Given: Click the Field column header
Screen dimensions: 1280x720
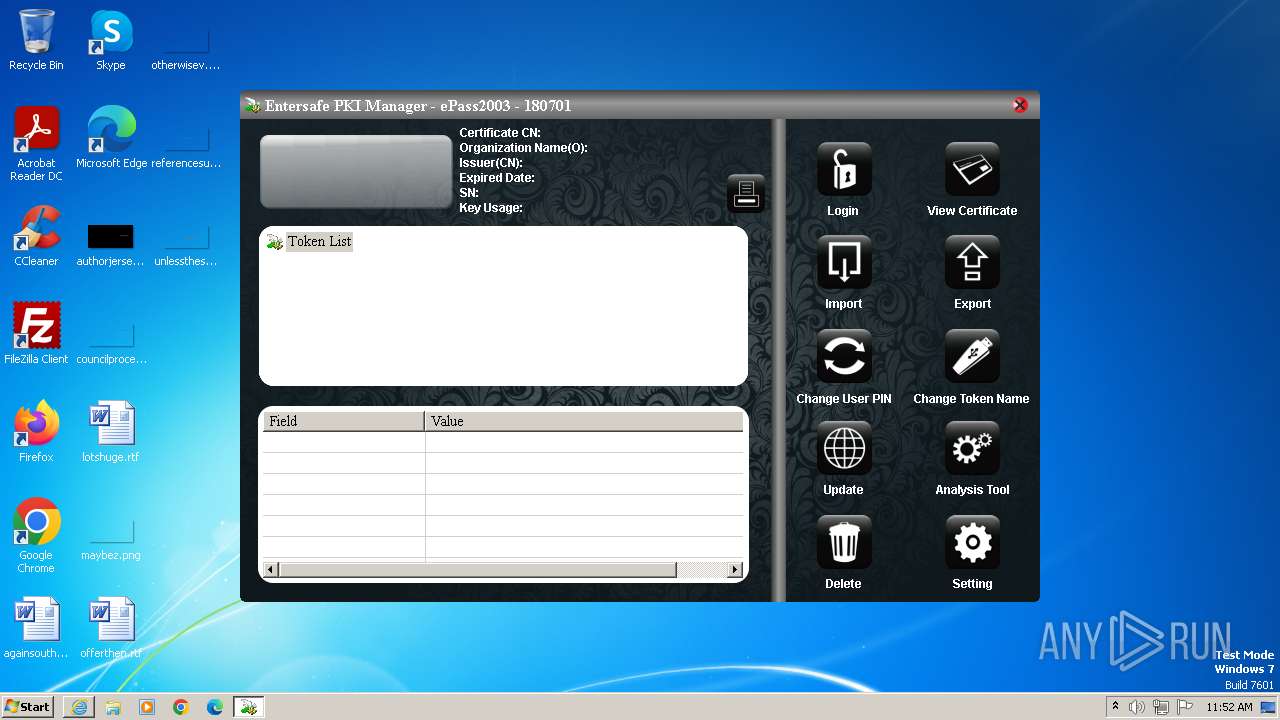Looking at the screenshot, I should click(343, 421).
